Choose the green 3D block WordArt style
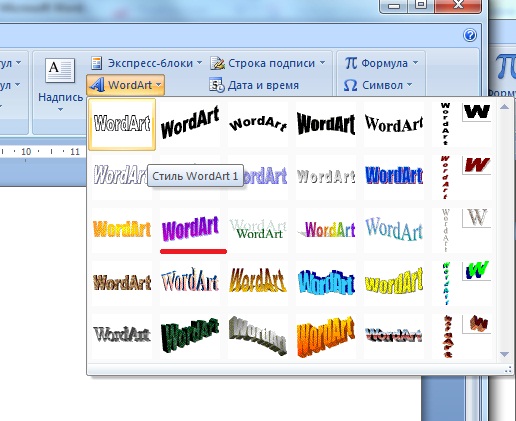Screen dimensions: 516x421 pyautogui.click(x=190, y=336)
